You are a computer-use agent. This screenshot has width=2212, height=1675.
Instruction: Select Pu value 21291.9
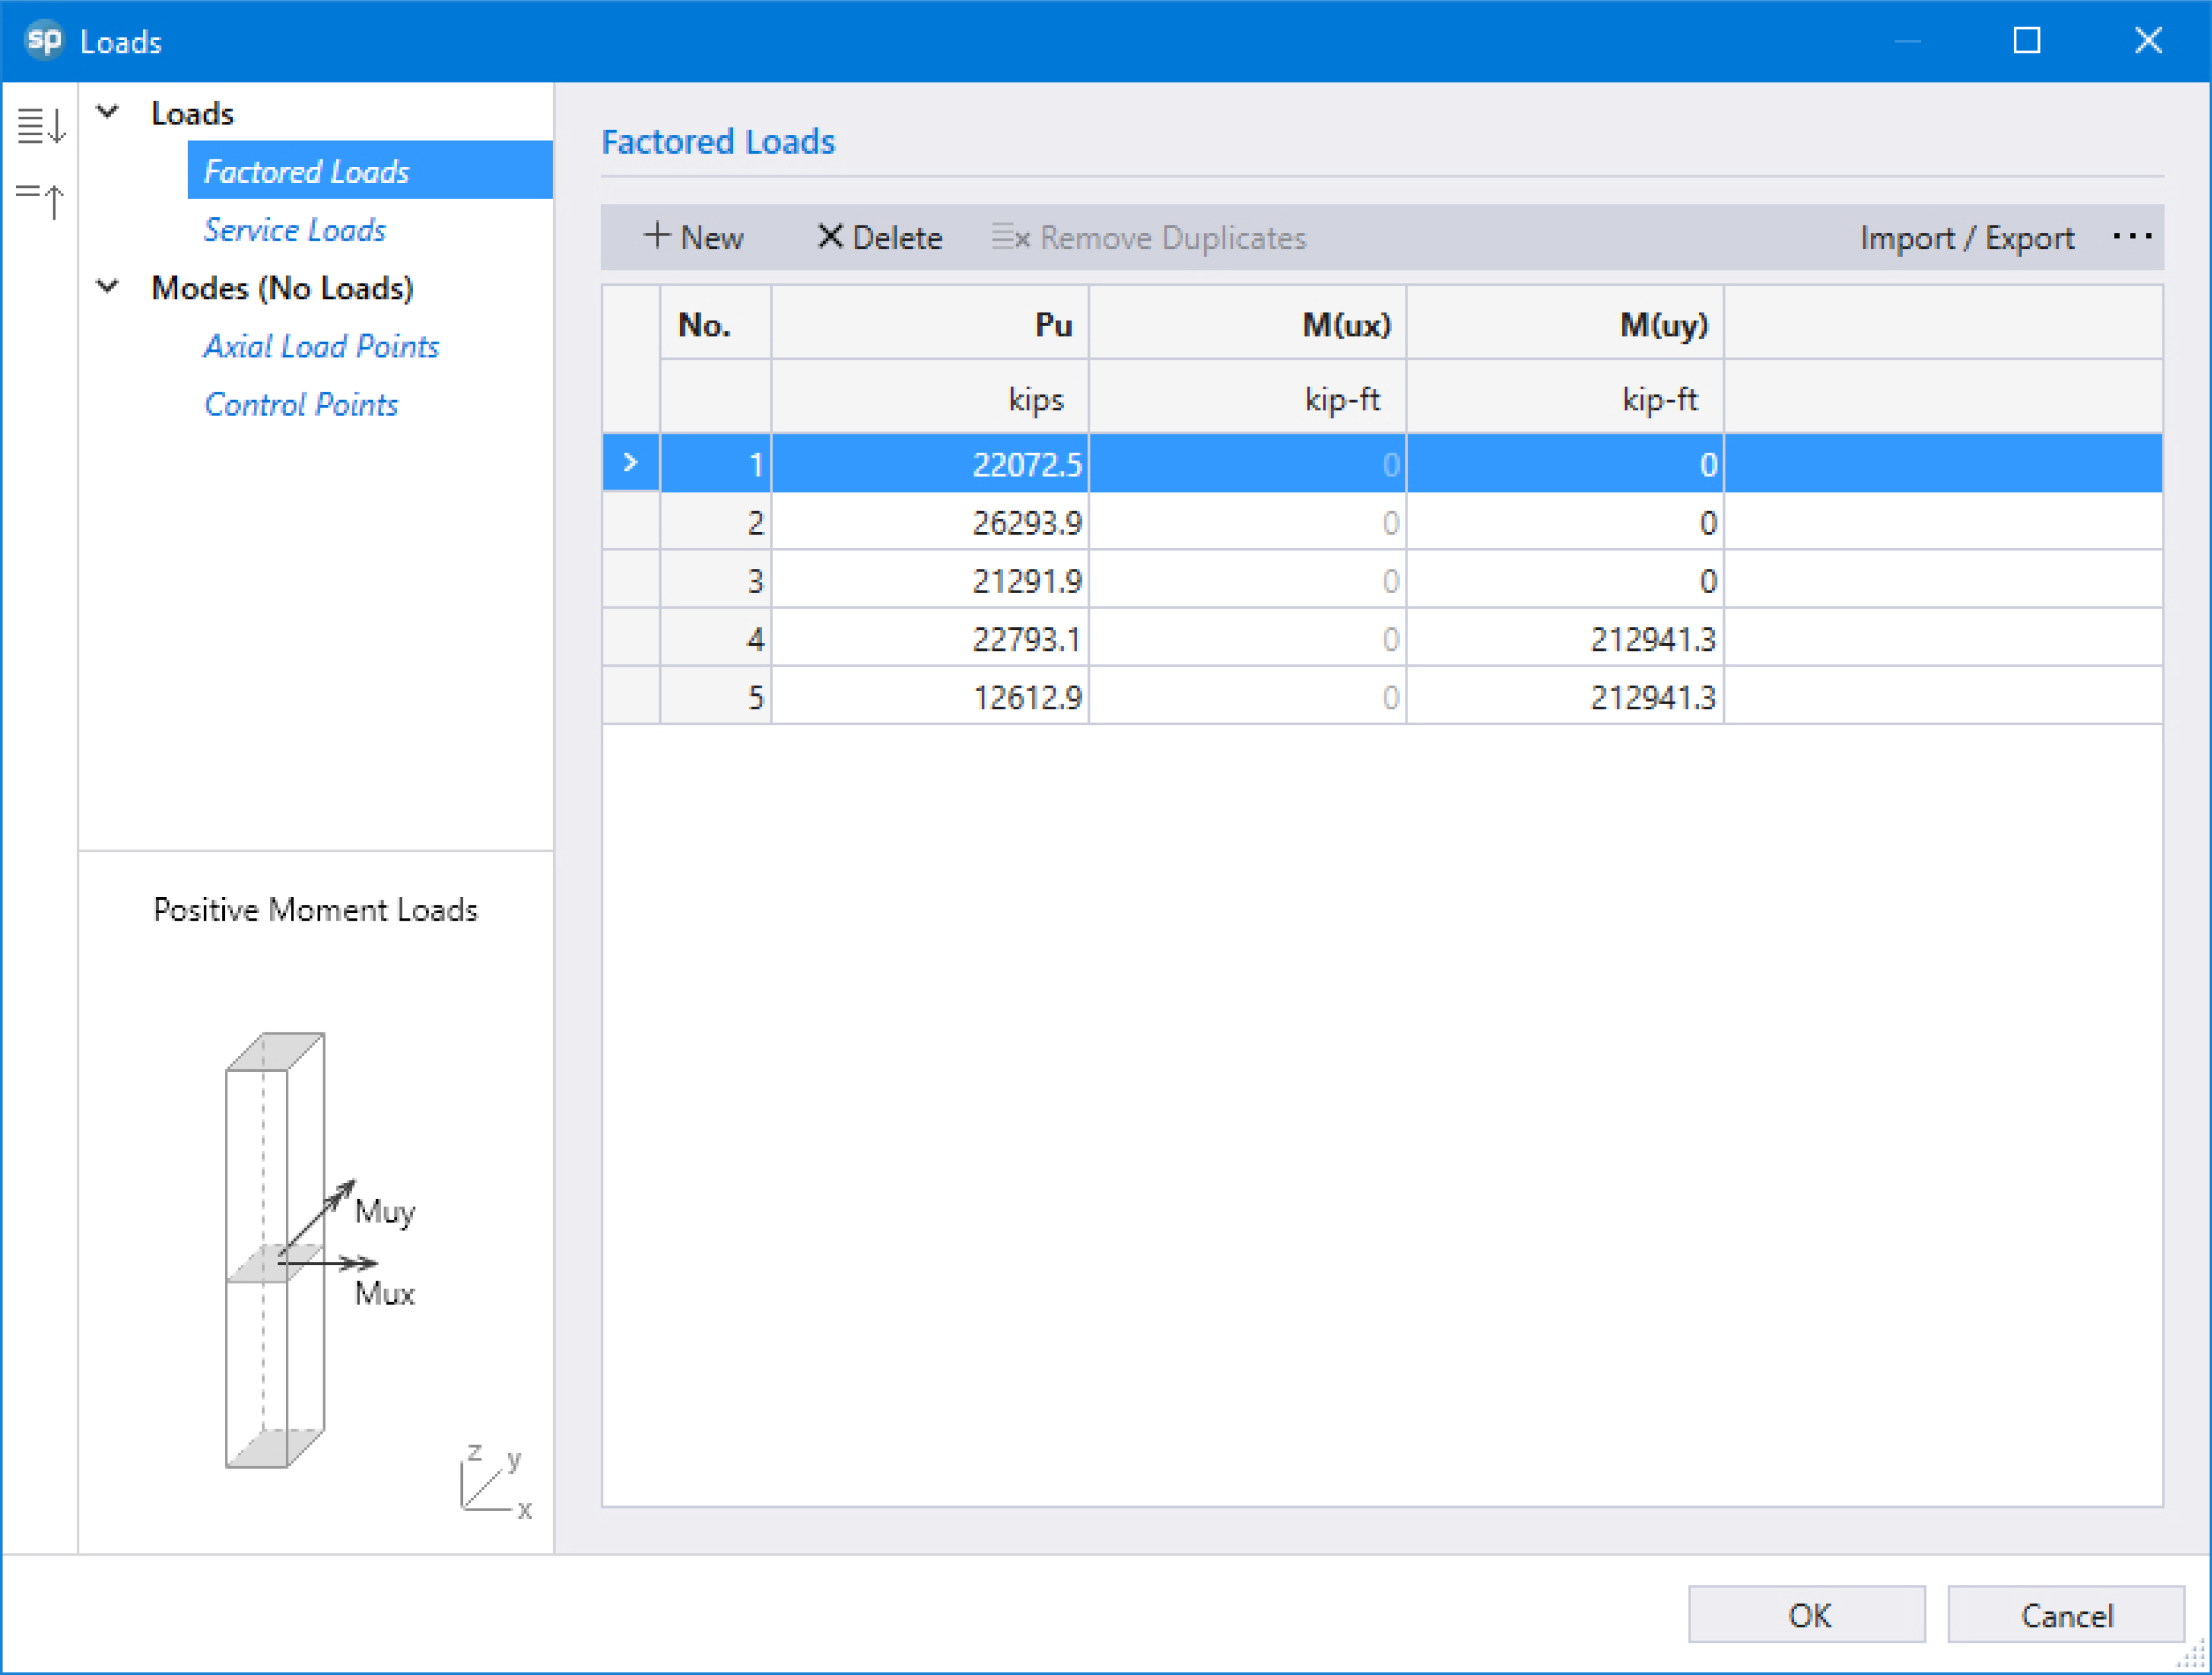[x=930, y=580]
